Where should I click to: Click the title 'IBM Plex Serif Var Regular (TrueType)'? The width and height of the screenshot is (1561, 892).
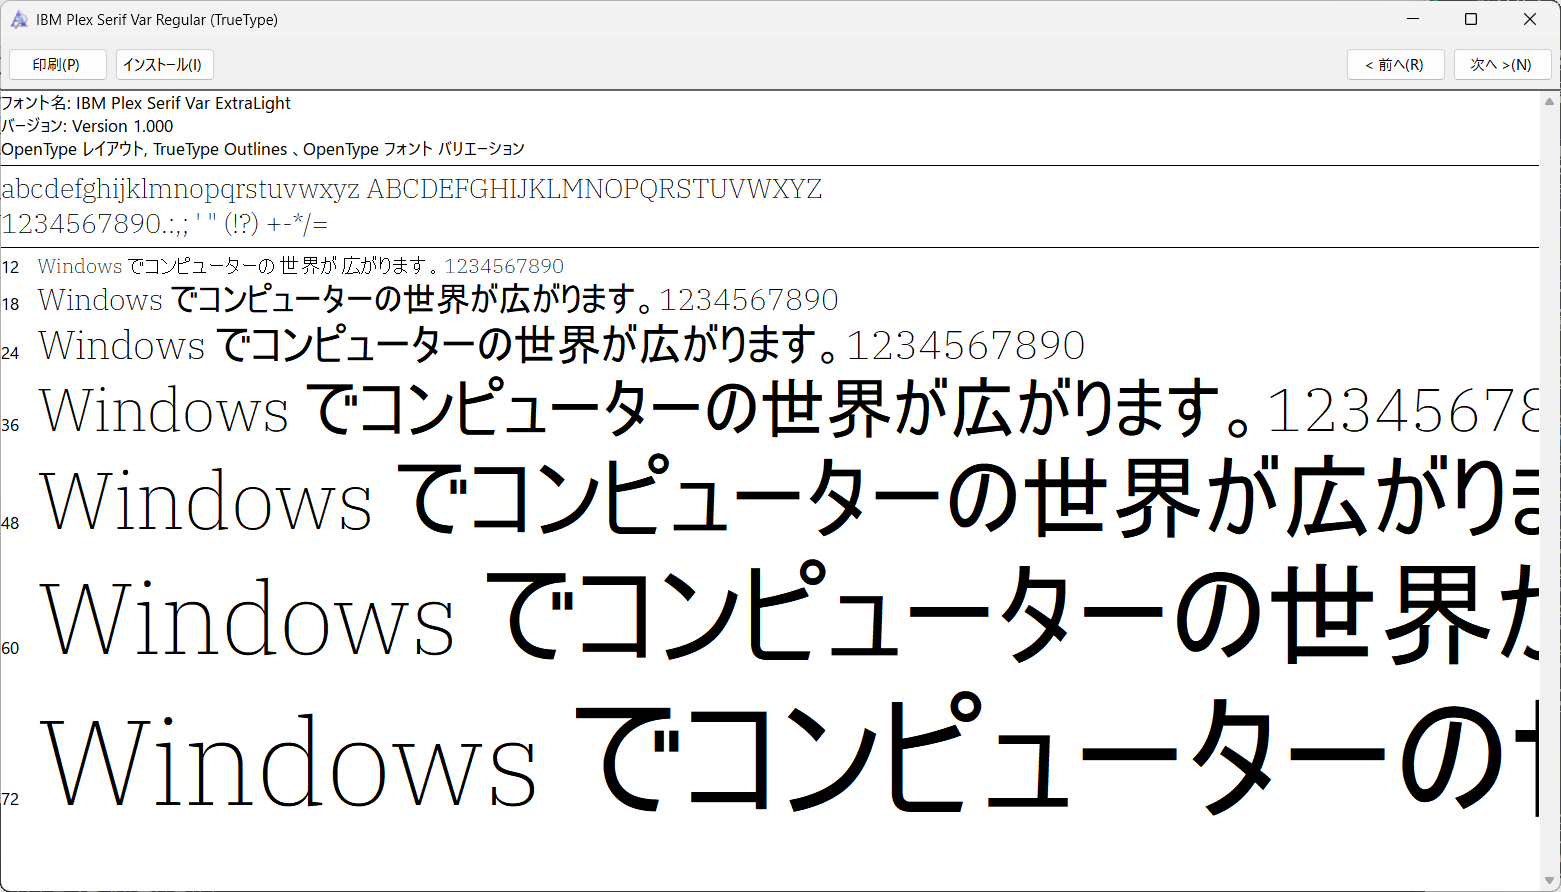[x=157, y=20]
